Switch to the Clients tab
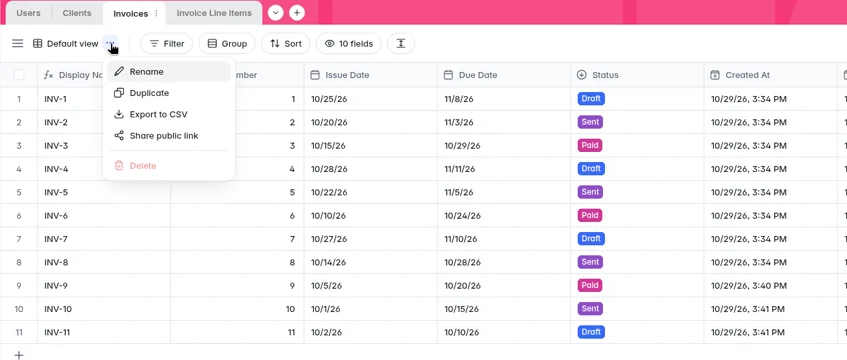Viewport: 847px width, 360px height. (77, 13)
